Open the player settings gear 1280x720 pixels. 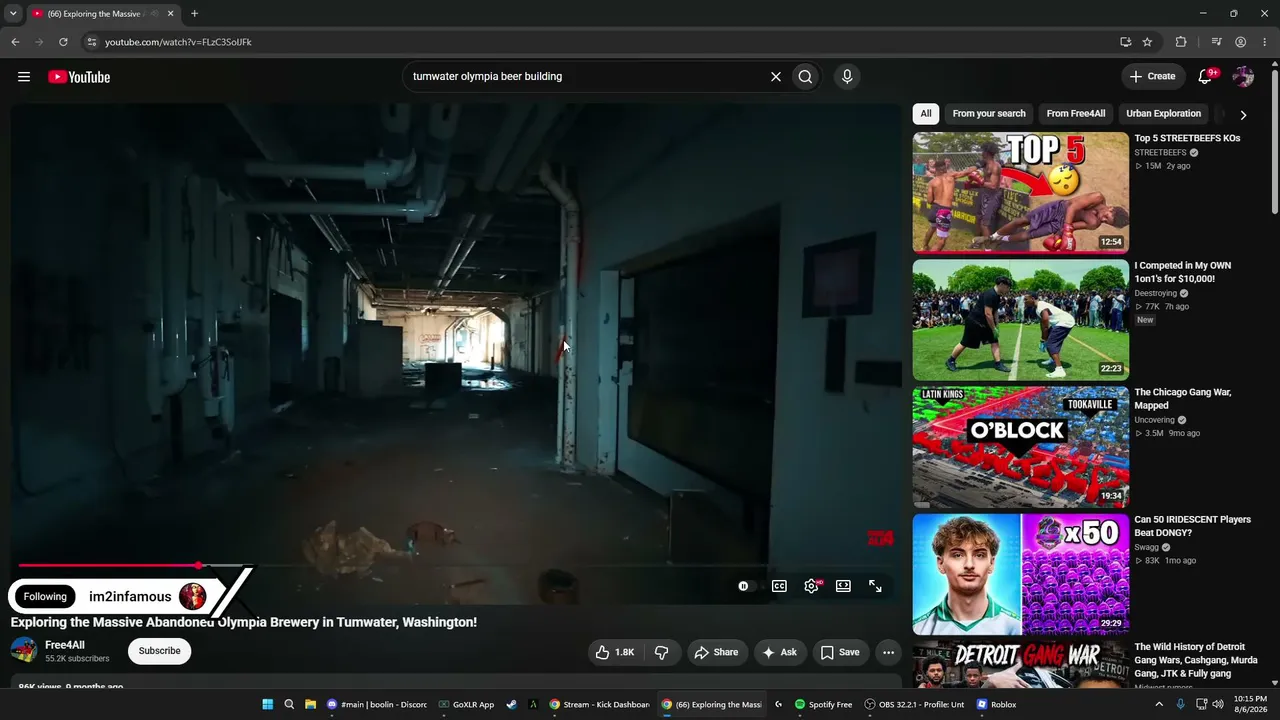811,586
